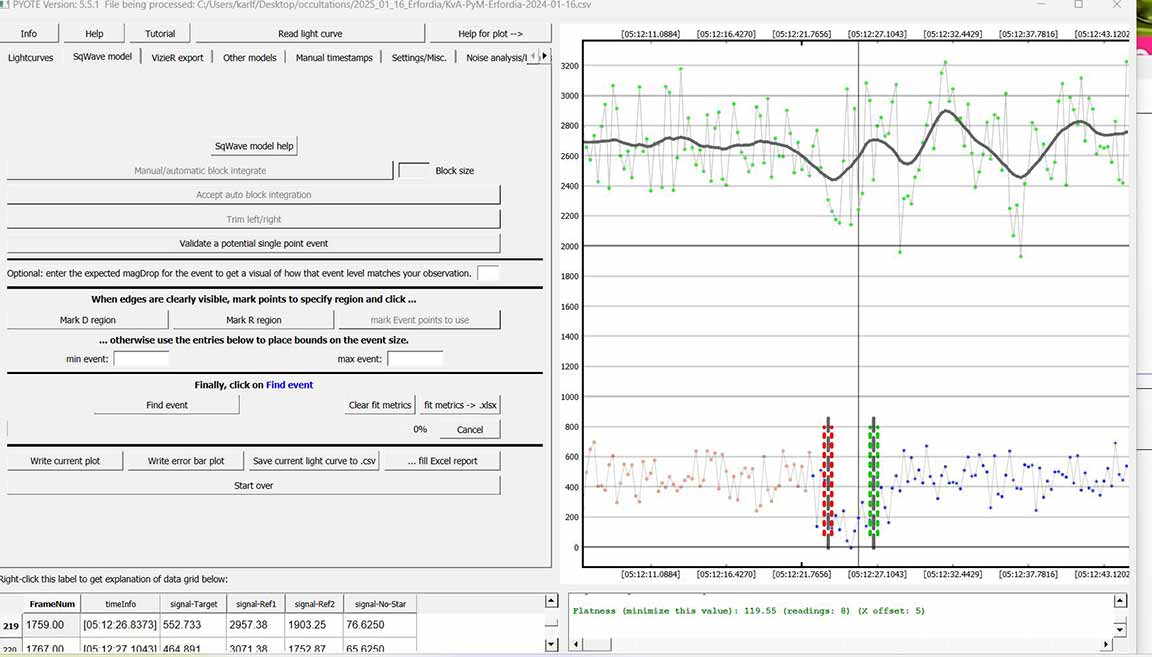Click log panel scroll down arrow
This screenshot has height=657, width=1152.
coord(1120,630)
